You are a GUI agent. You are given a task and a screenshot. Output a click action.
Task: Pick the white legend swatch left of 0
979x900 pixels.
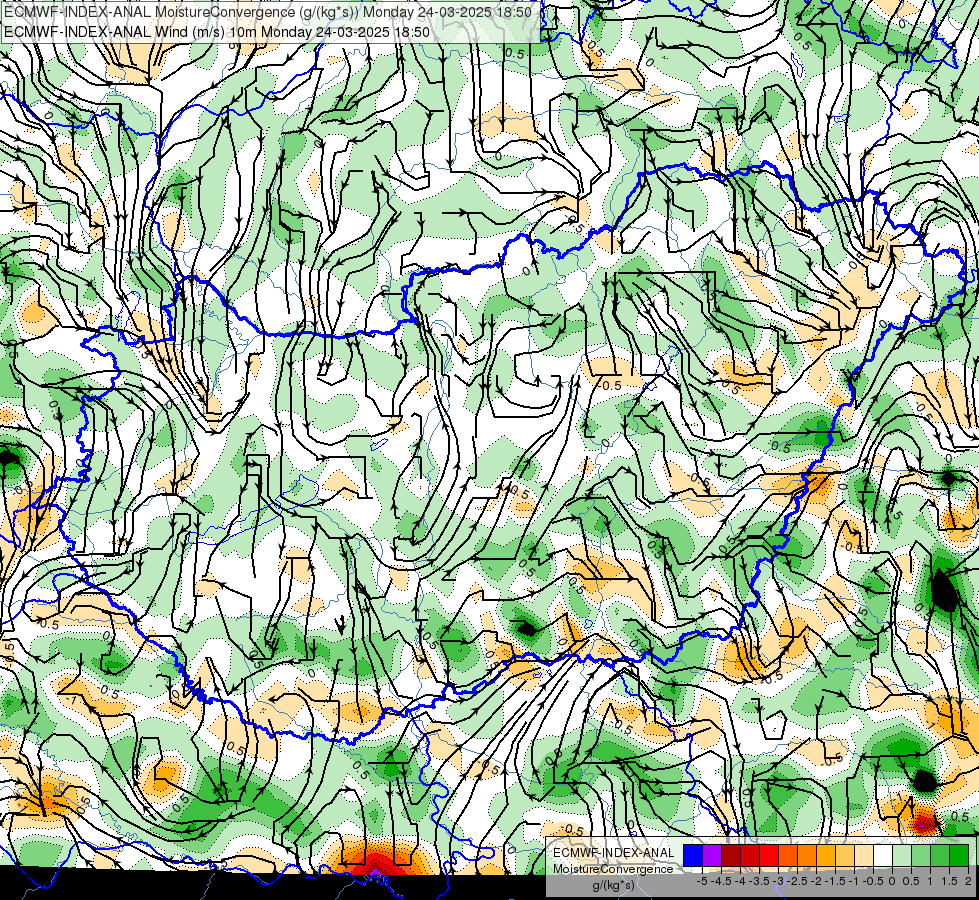(x=883, y=856)
